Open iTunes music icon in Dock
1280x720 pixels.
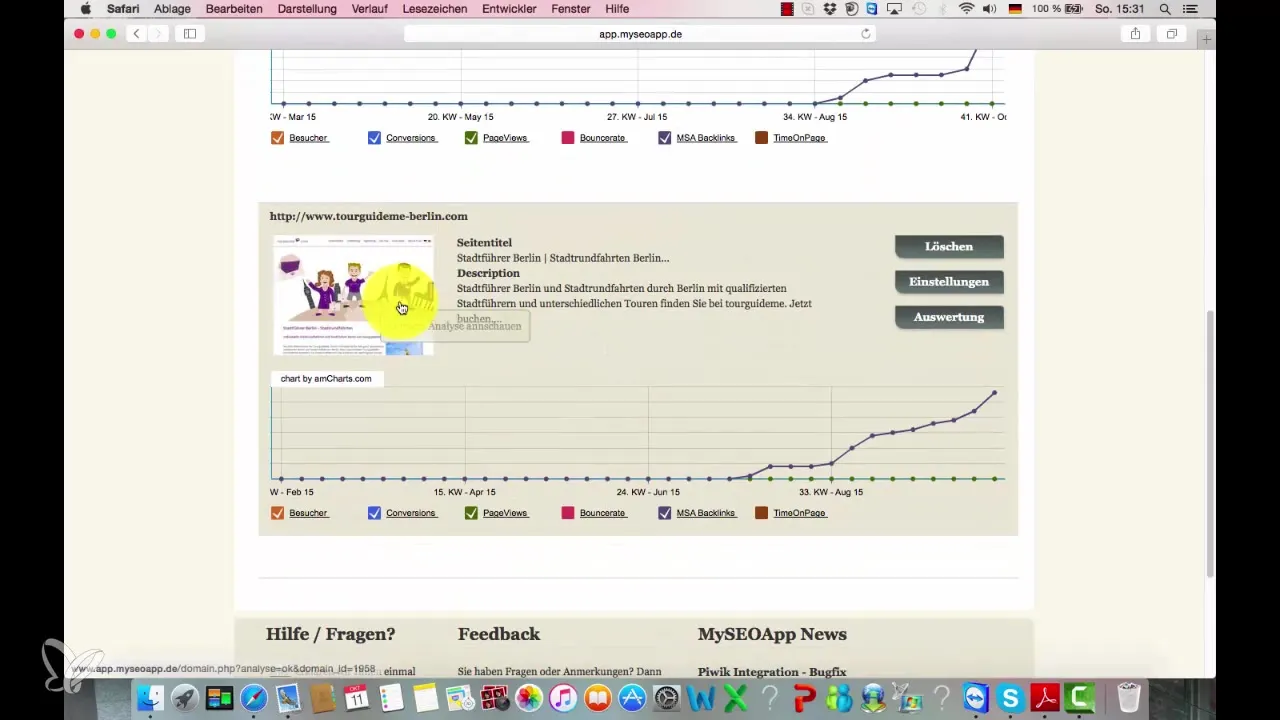(x=564, y=697)
